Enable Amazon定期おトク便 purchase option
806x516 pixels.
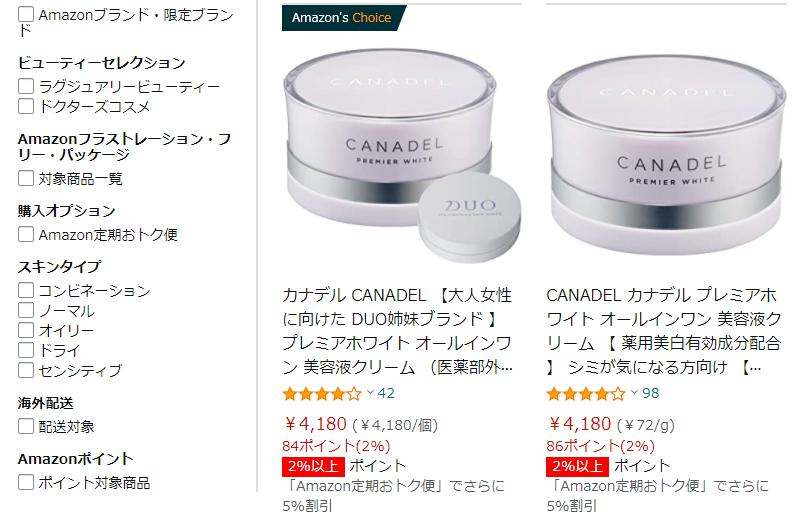point(26,234)
